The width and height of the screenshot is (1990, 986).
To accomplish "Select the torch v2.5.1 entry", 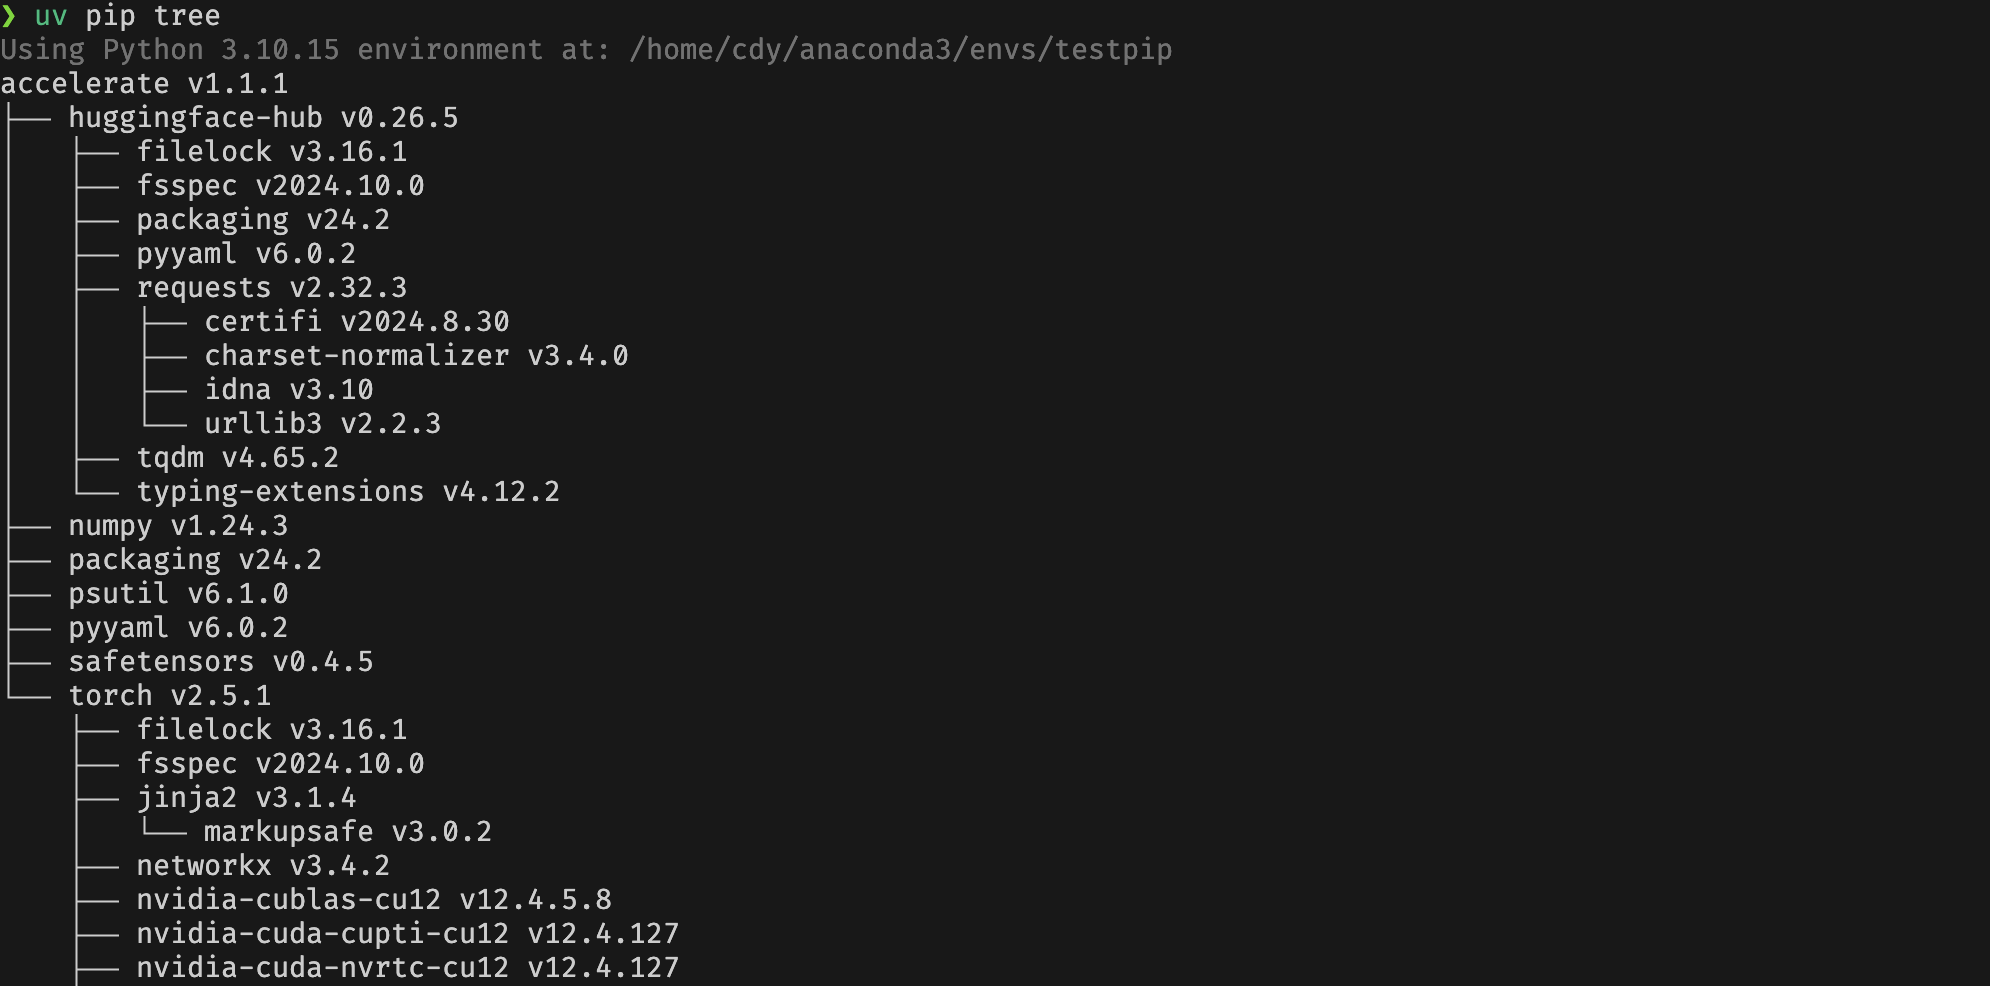I will [170, 696].
